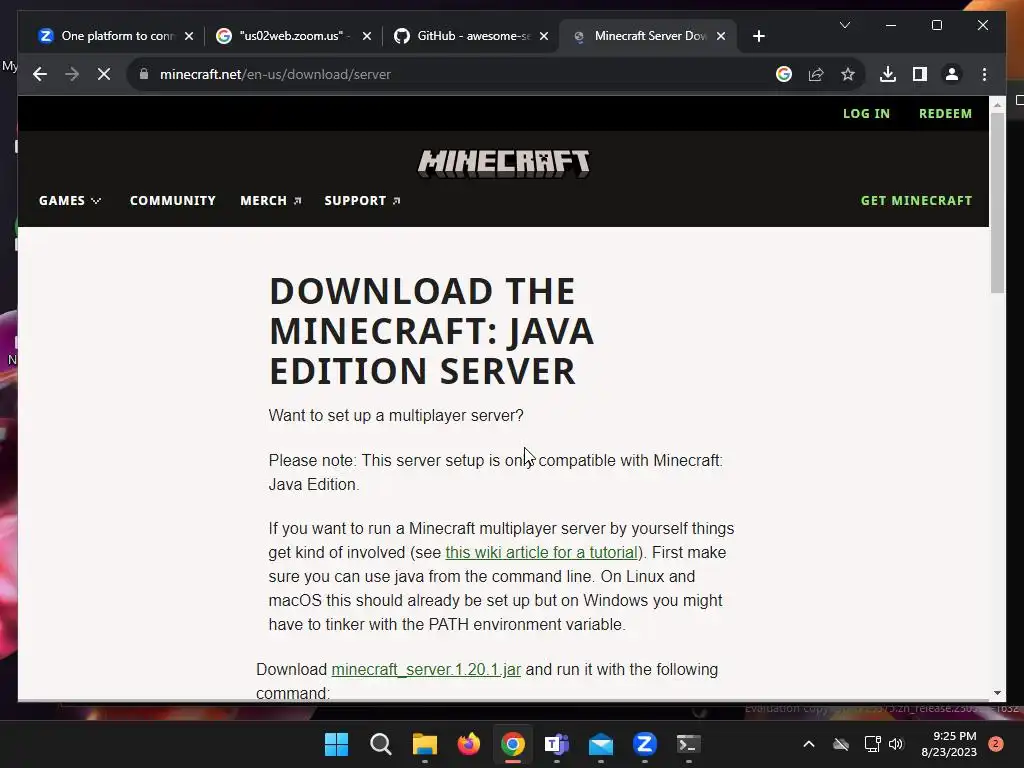Open COMMUNITY menu item
Image resolution: width=1024 pixels, height=768 pixels.
(x=172, y=200)
